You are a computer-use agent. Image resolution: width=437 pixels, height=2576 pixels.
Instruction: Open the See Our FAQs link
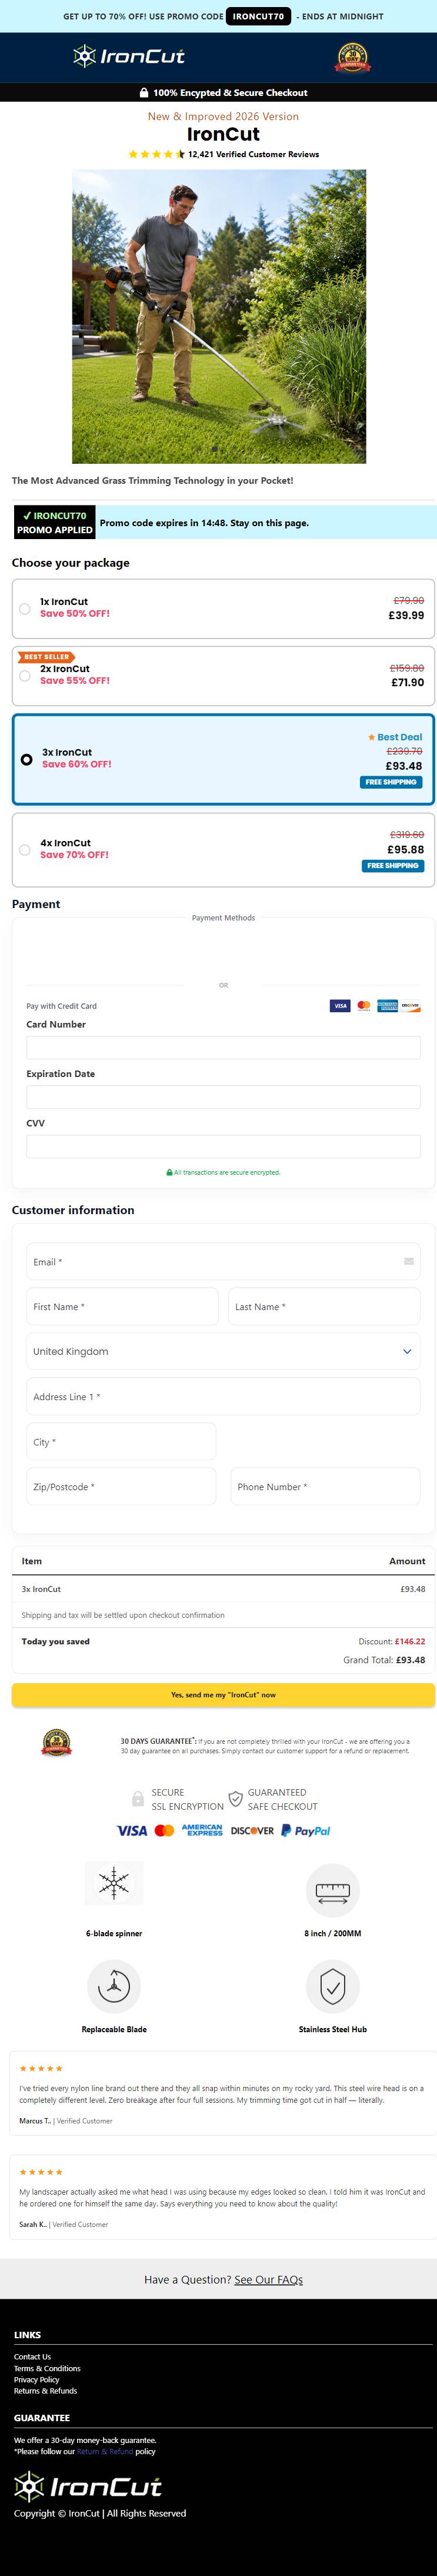(268, 2279)
